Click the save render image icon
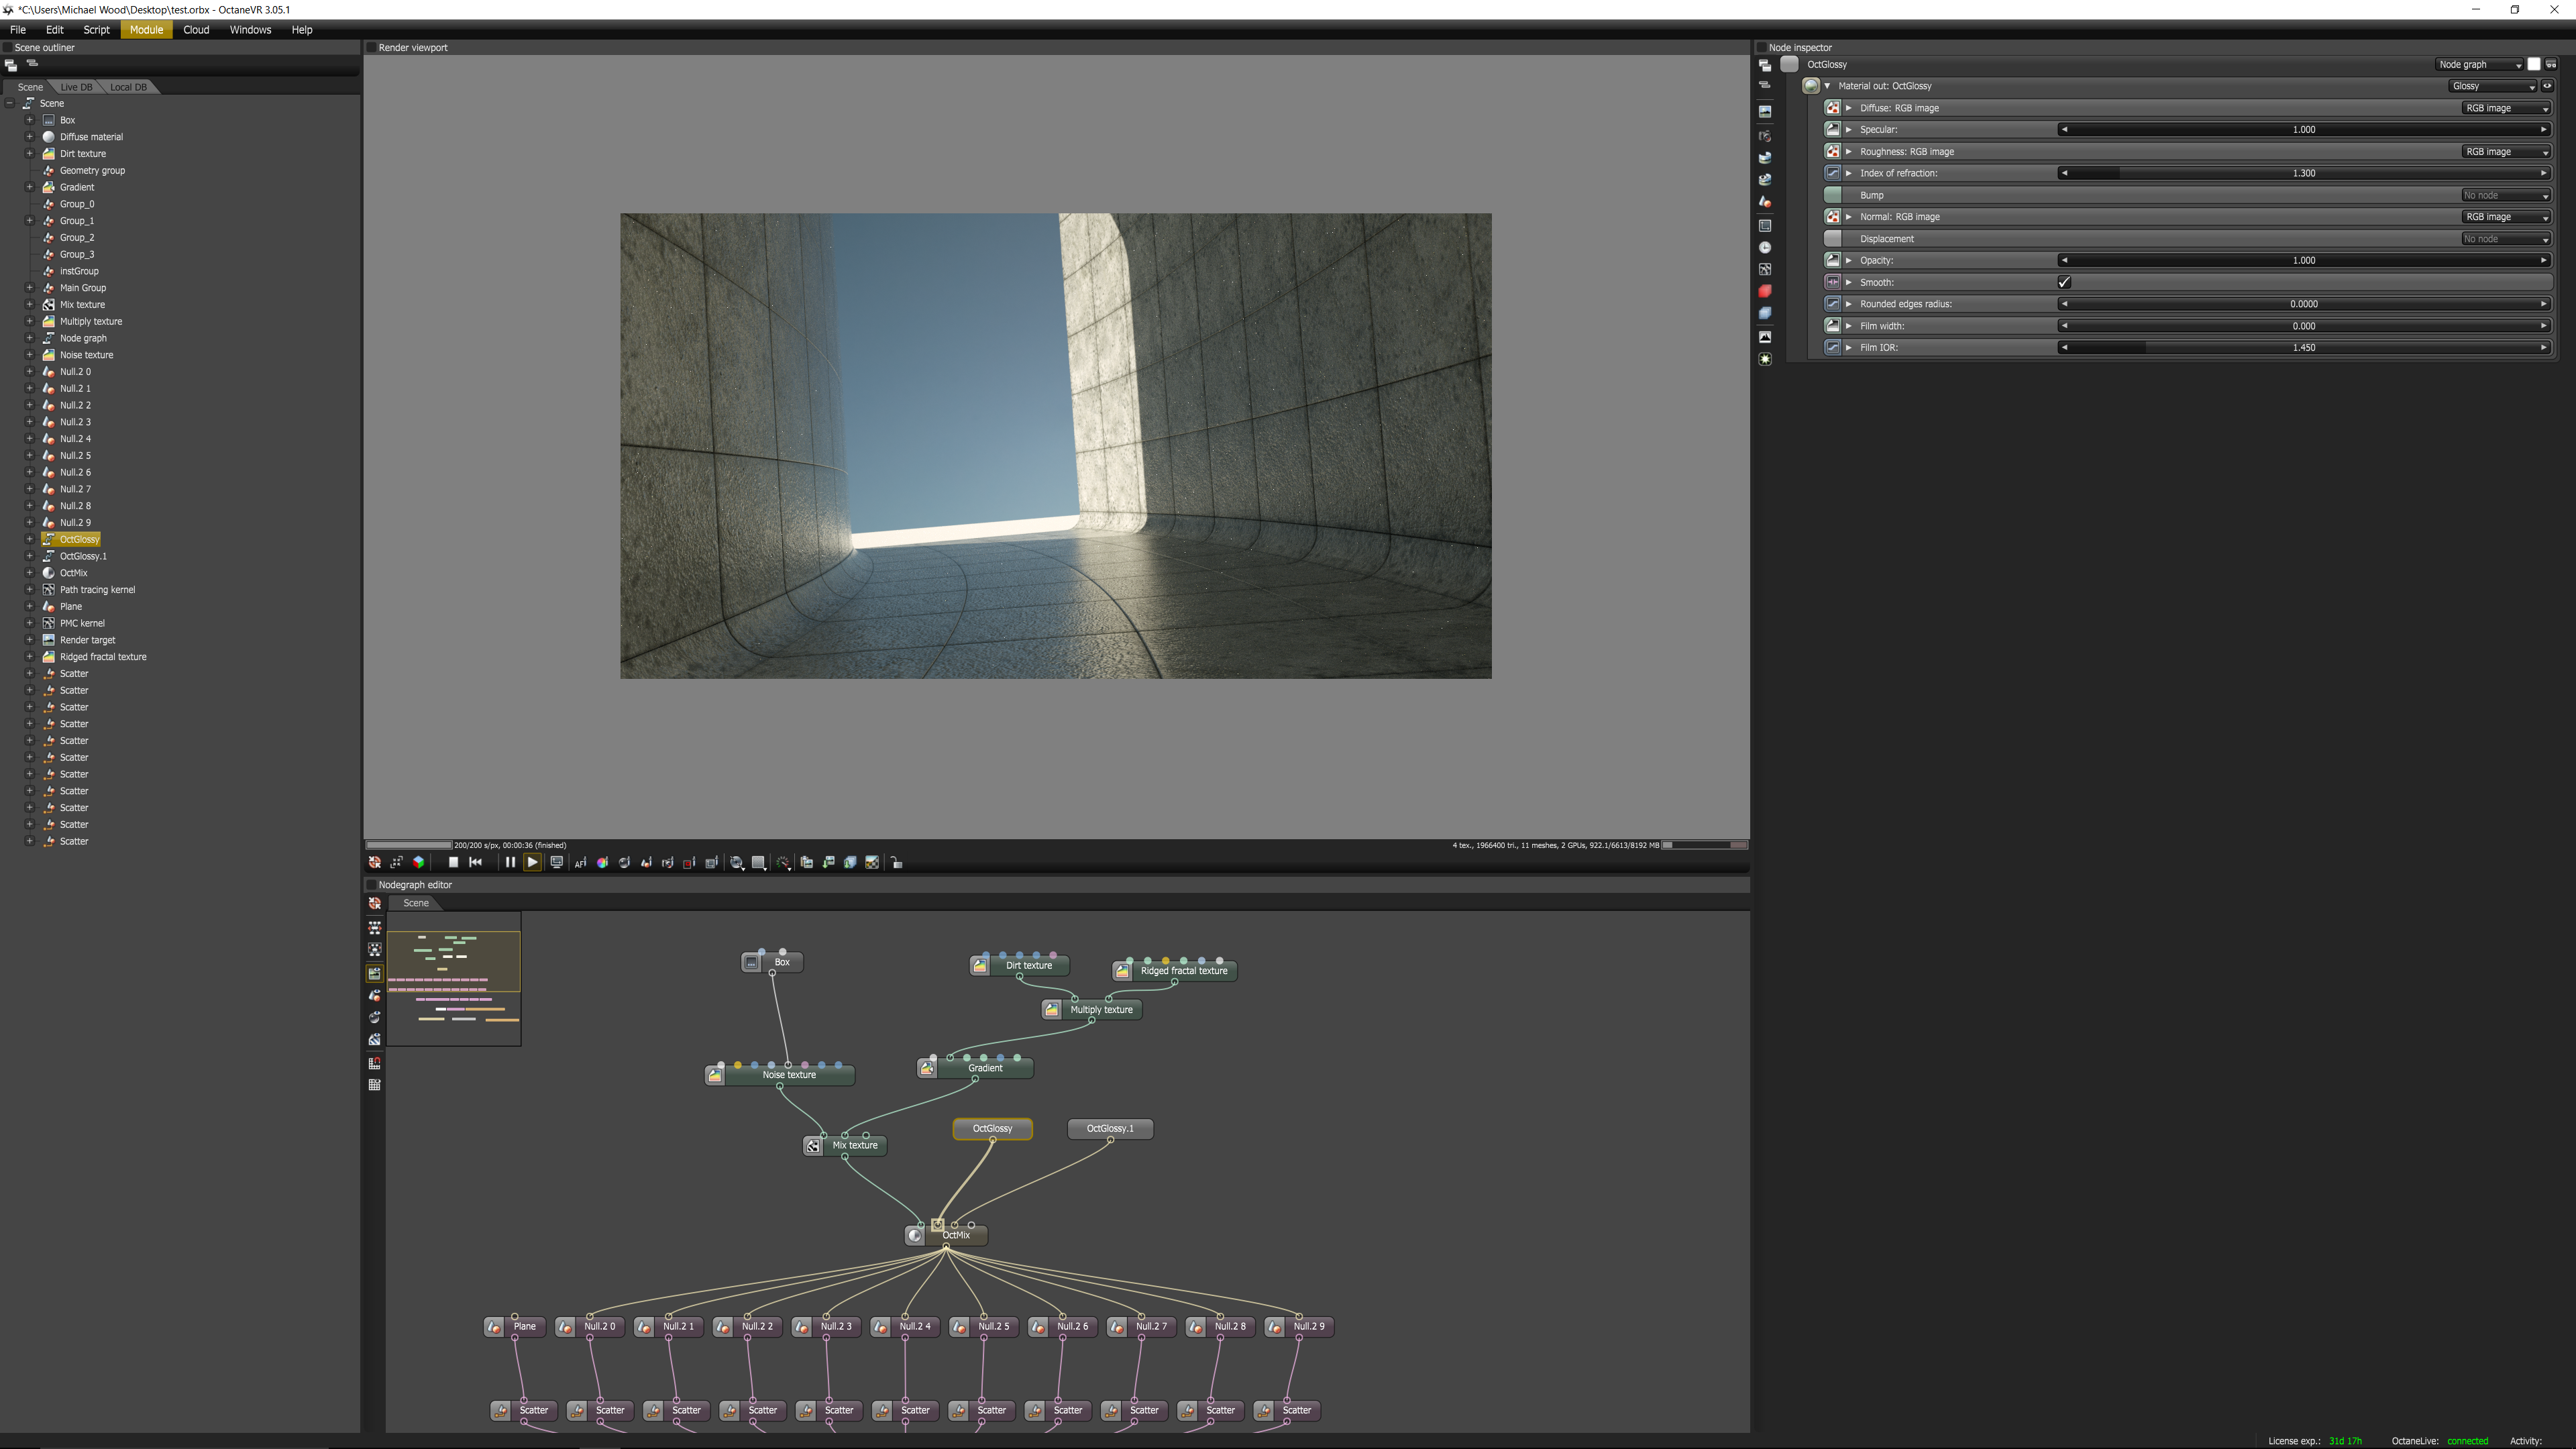The height and width of the screenshot is (1449, 2576). [829, 862]
